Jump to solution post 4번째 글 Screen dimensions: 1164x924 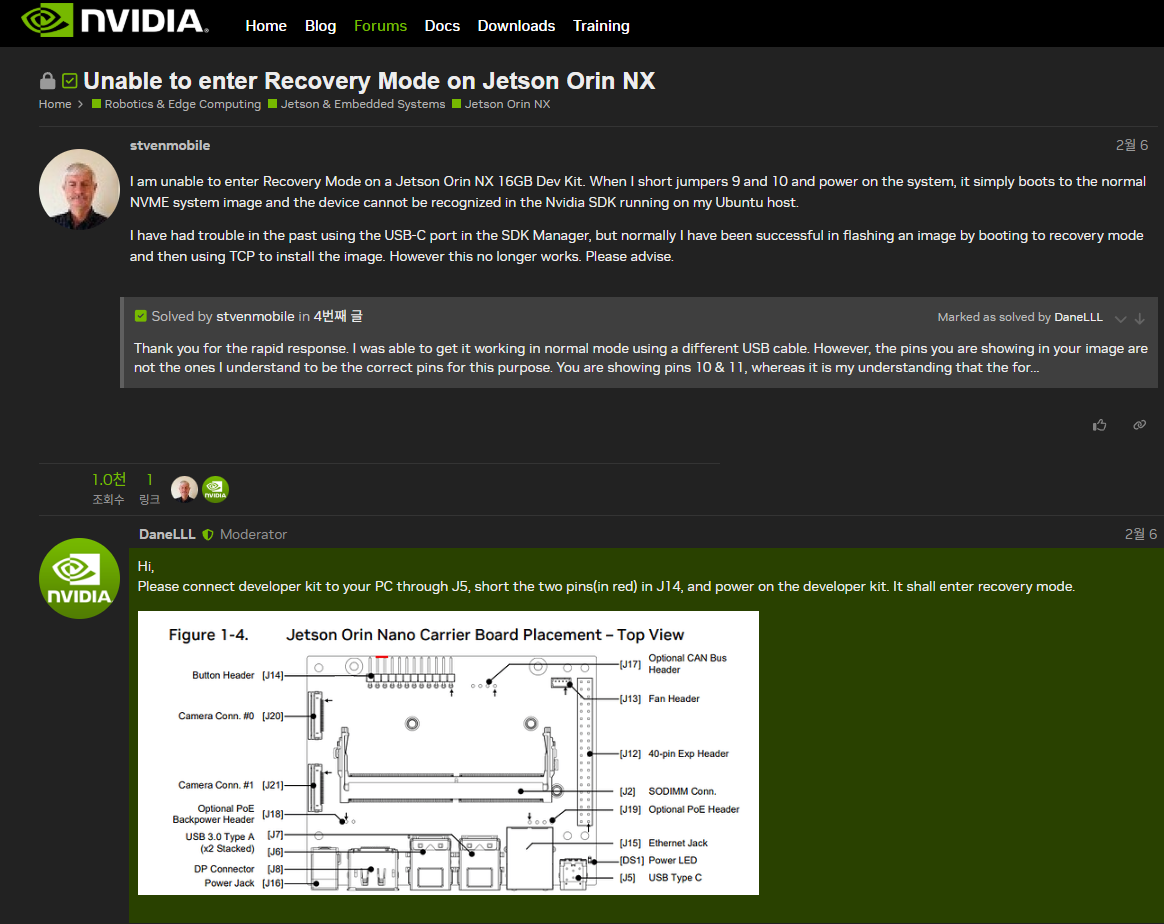[338, 316]
